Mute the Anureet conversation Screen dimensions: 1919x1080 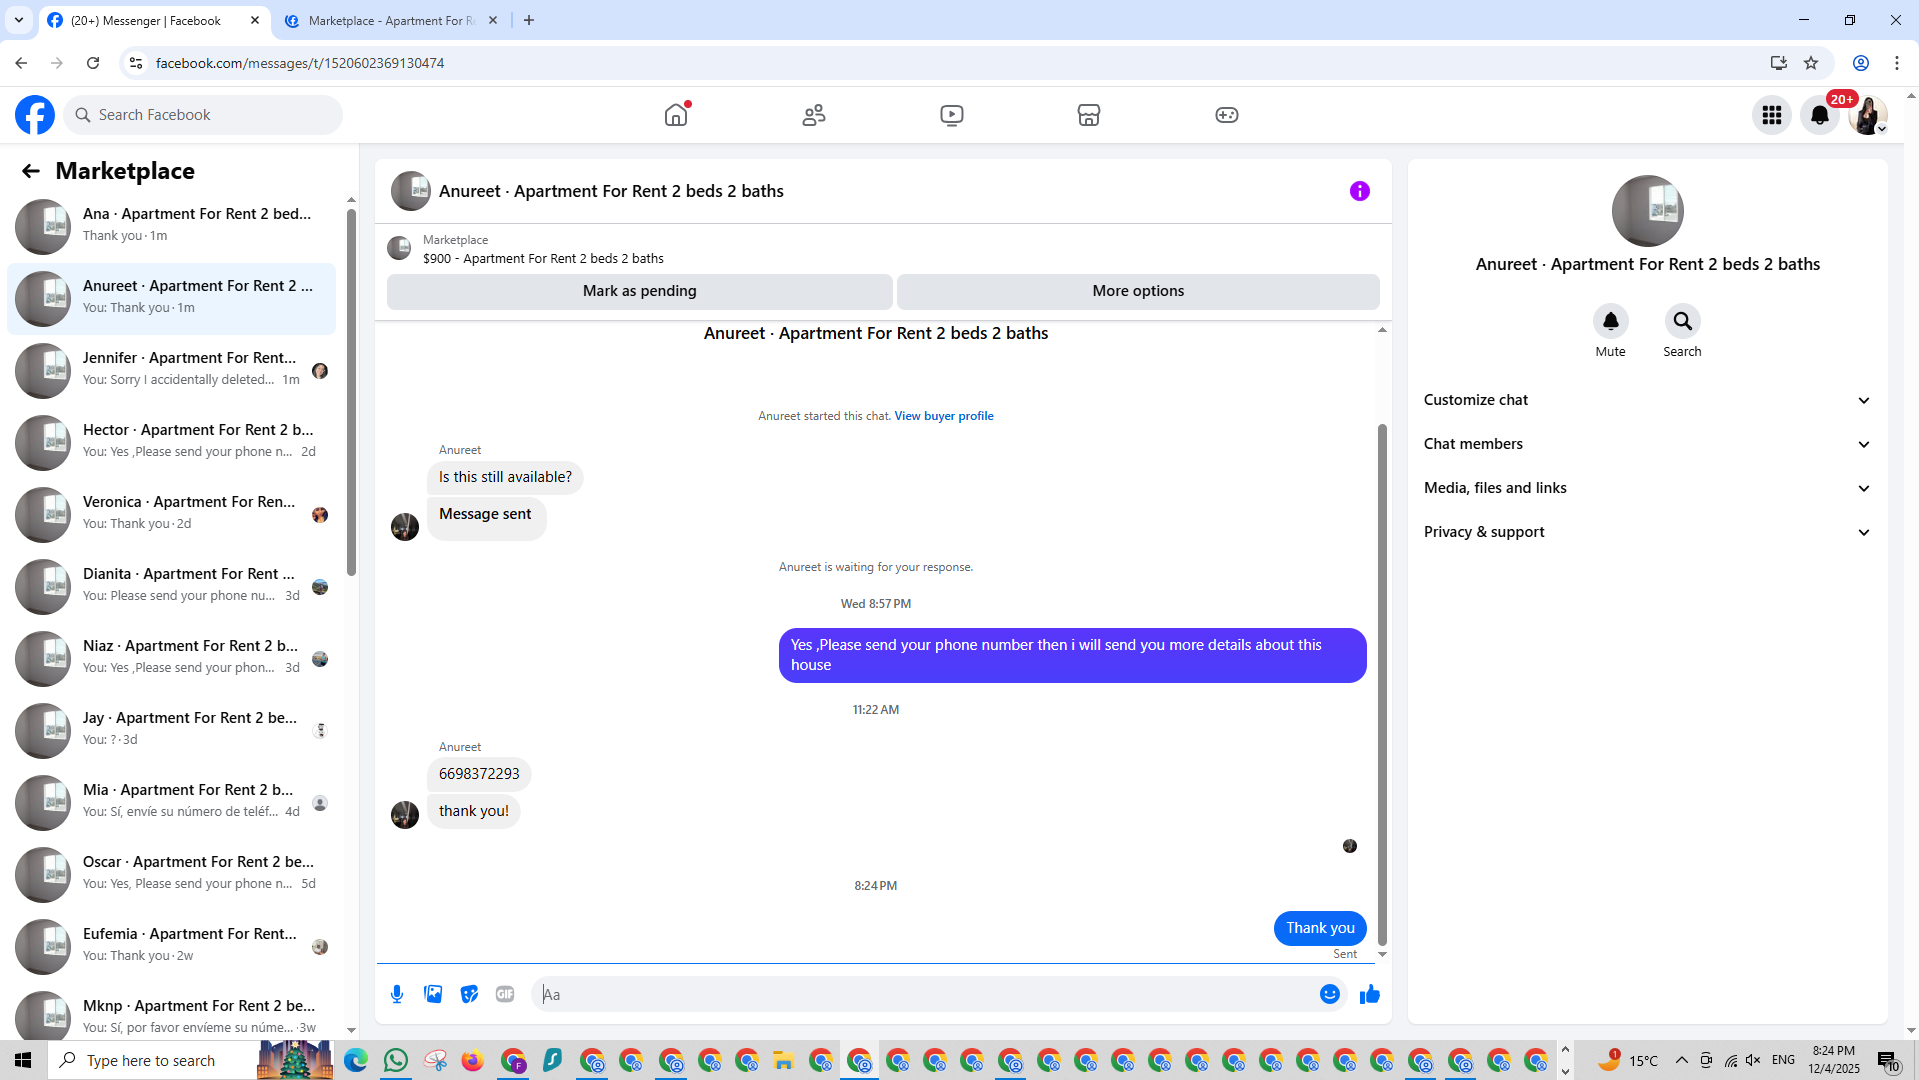coord(1611,321)
